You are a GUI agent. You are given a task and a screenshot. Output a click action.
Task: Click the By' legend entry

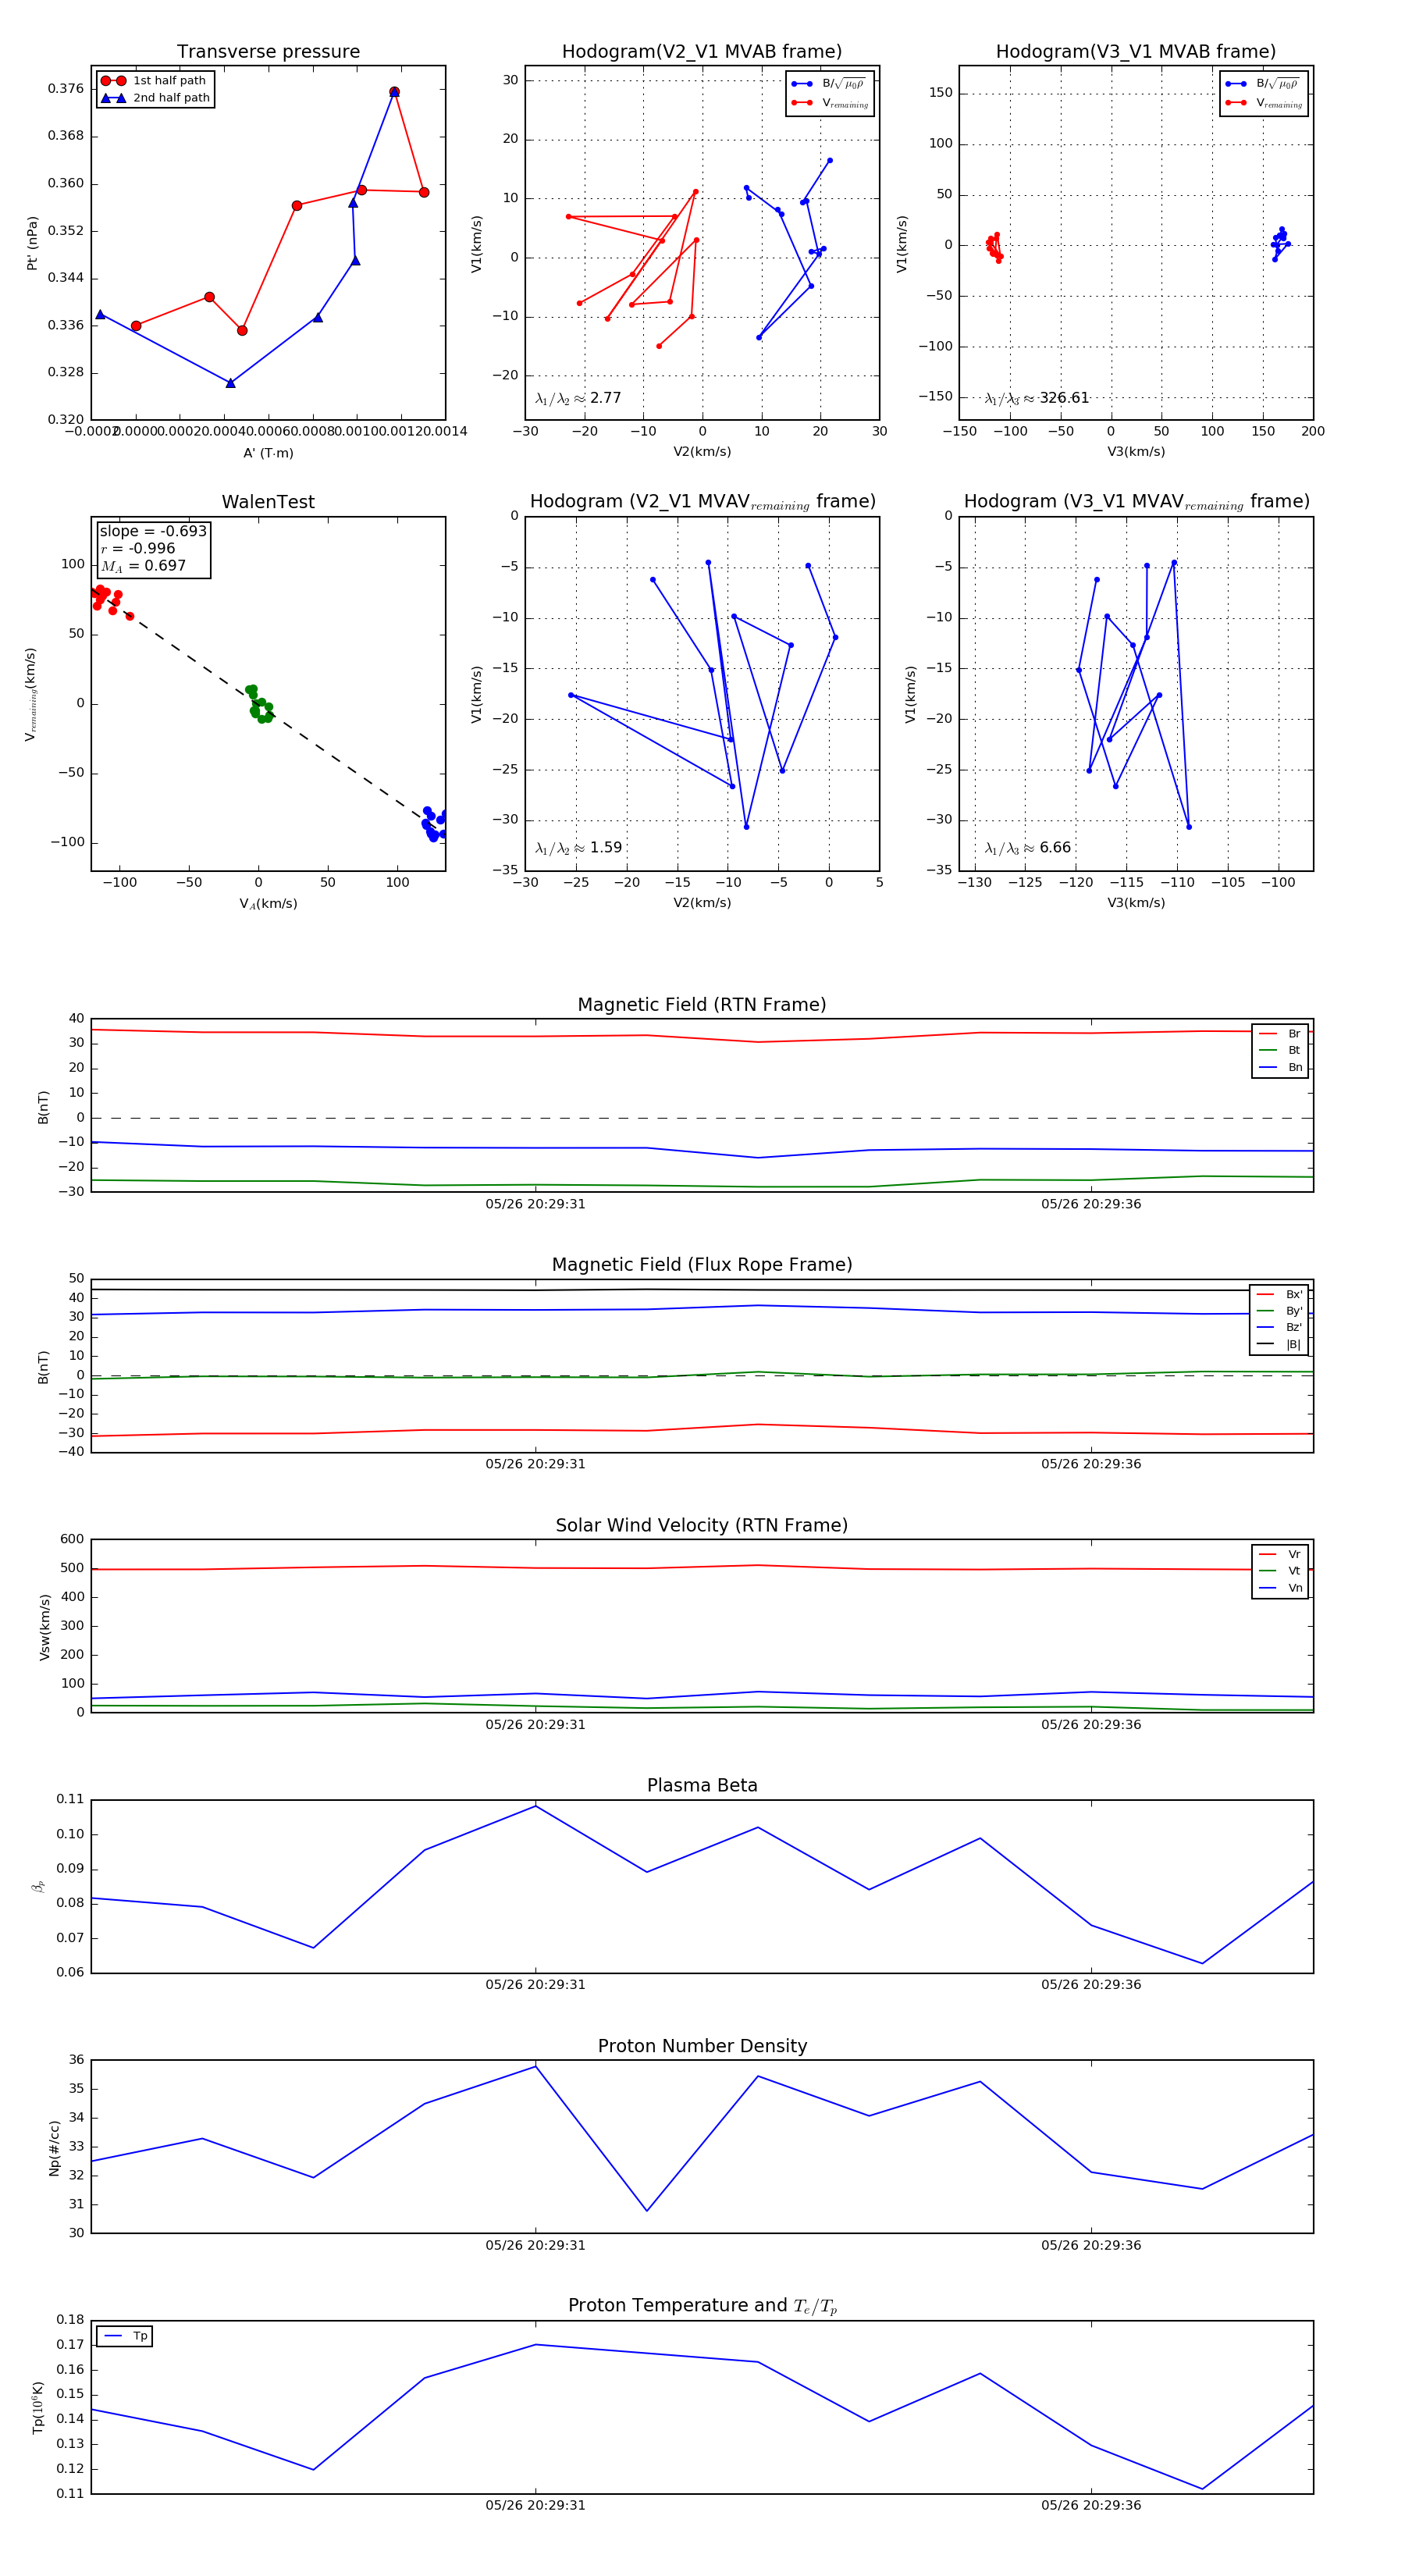[1279, 1311]
